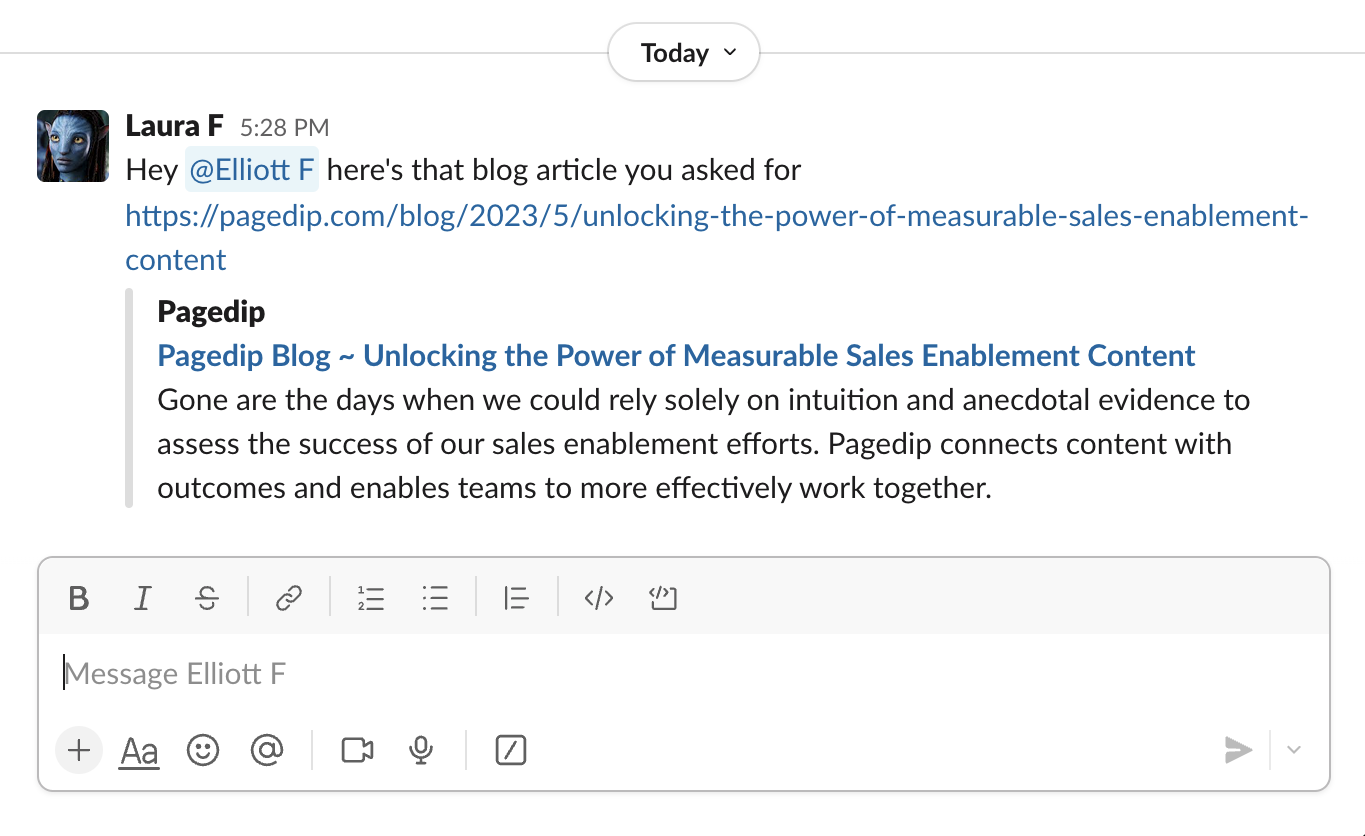
Task: Expand schedule send options arrow
Action: 1294,750
